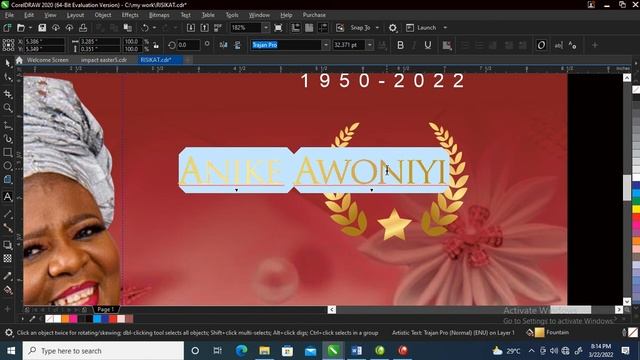Toggle Underline formatting
This screenshot has width=640, height=360.
[x=428, y=45]
